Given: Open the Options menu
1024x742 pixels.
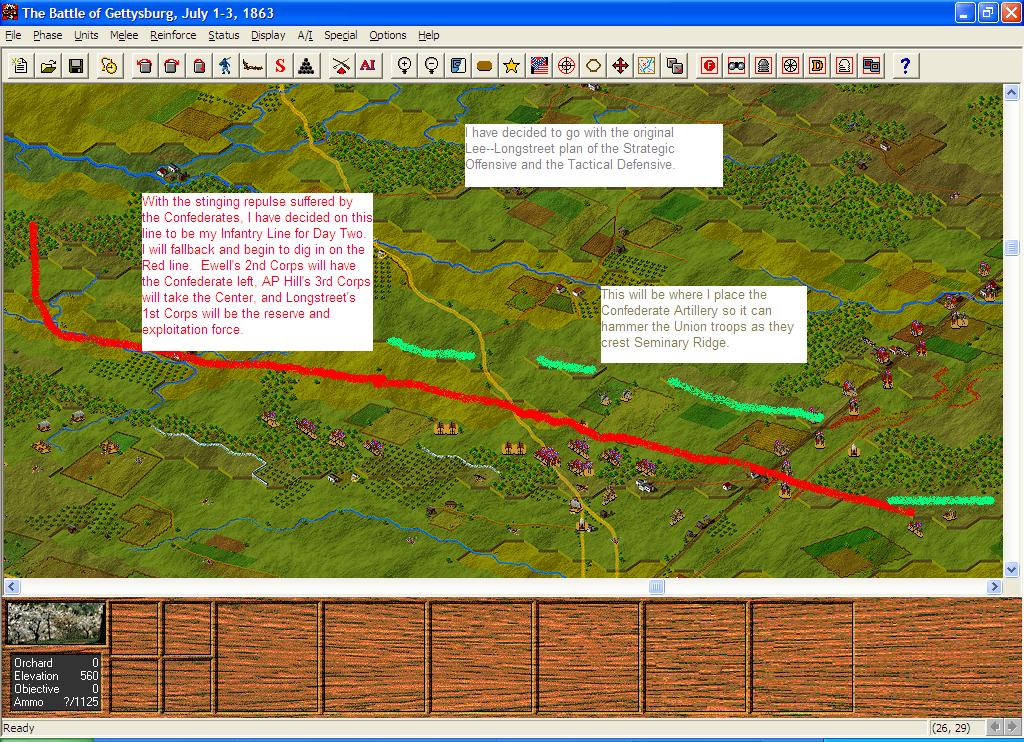Looking at the screenshot, I should tap(387, 35).
